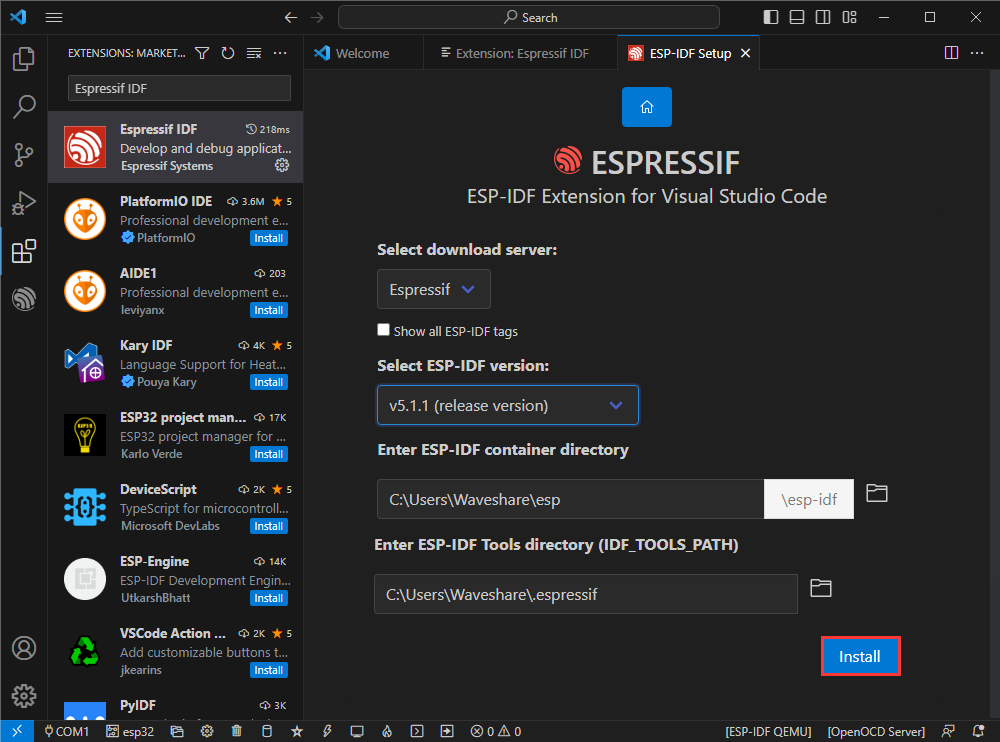The width and height of the screenshot is (1000, 742).
Task: Install the DeviceScript extension
Action: (x=268, y=526)
